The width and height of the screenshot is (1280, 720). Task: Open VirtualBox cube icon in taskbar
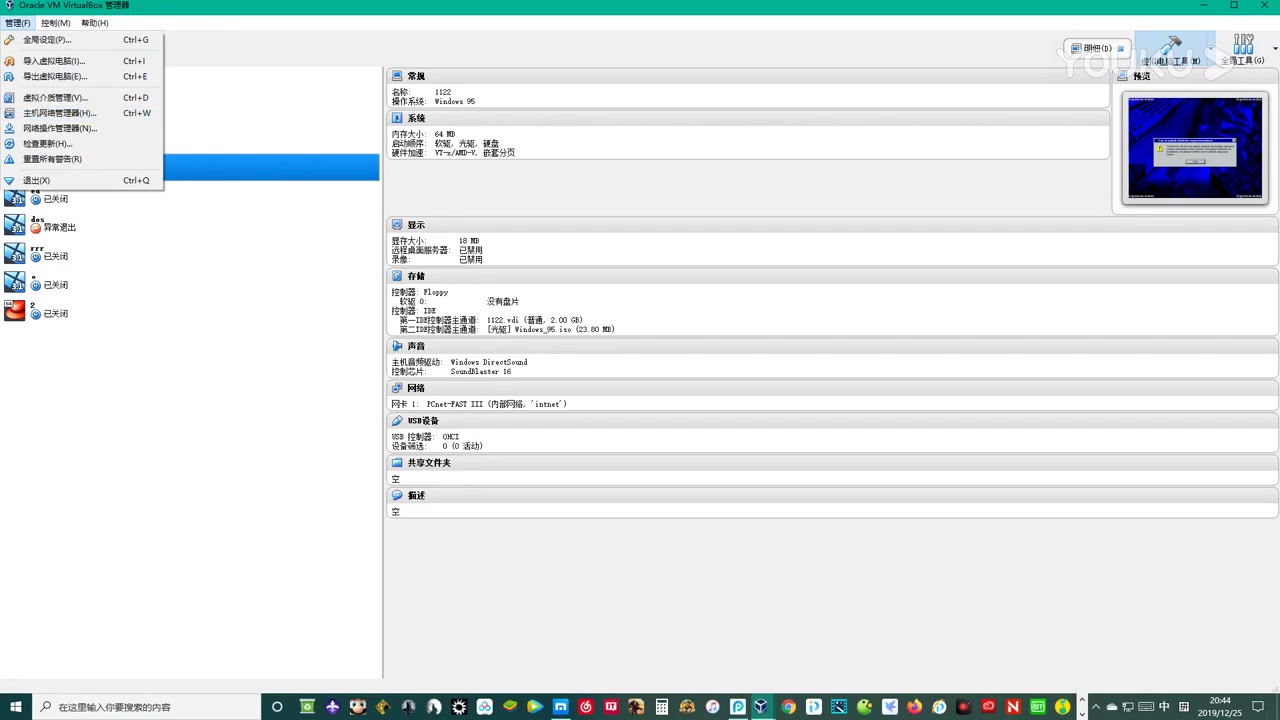[761, 707]
